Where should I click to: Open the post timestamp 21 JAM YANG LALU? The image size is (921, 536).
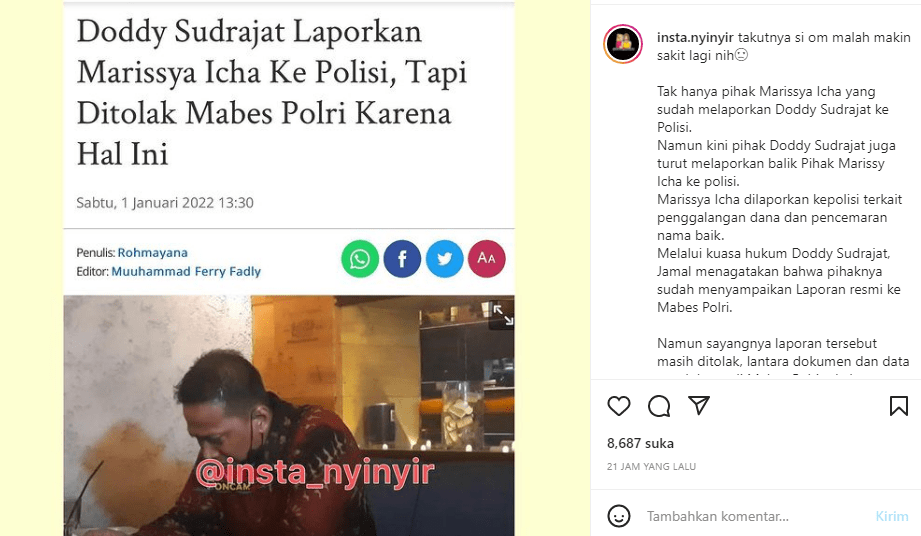pos(651,467)
